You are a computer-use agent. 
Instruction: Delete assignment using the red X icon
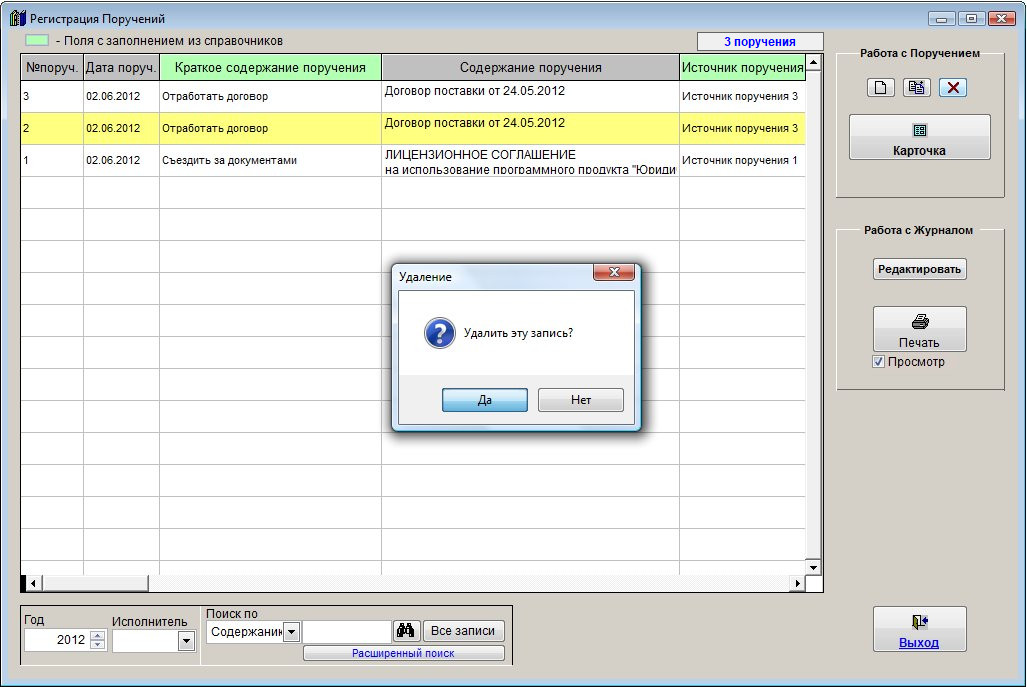pos(953,87)
